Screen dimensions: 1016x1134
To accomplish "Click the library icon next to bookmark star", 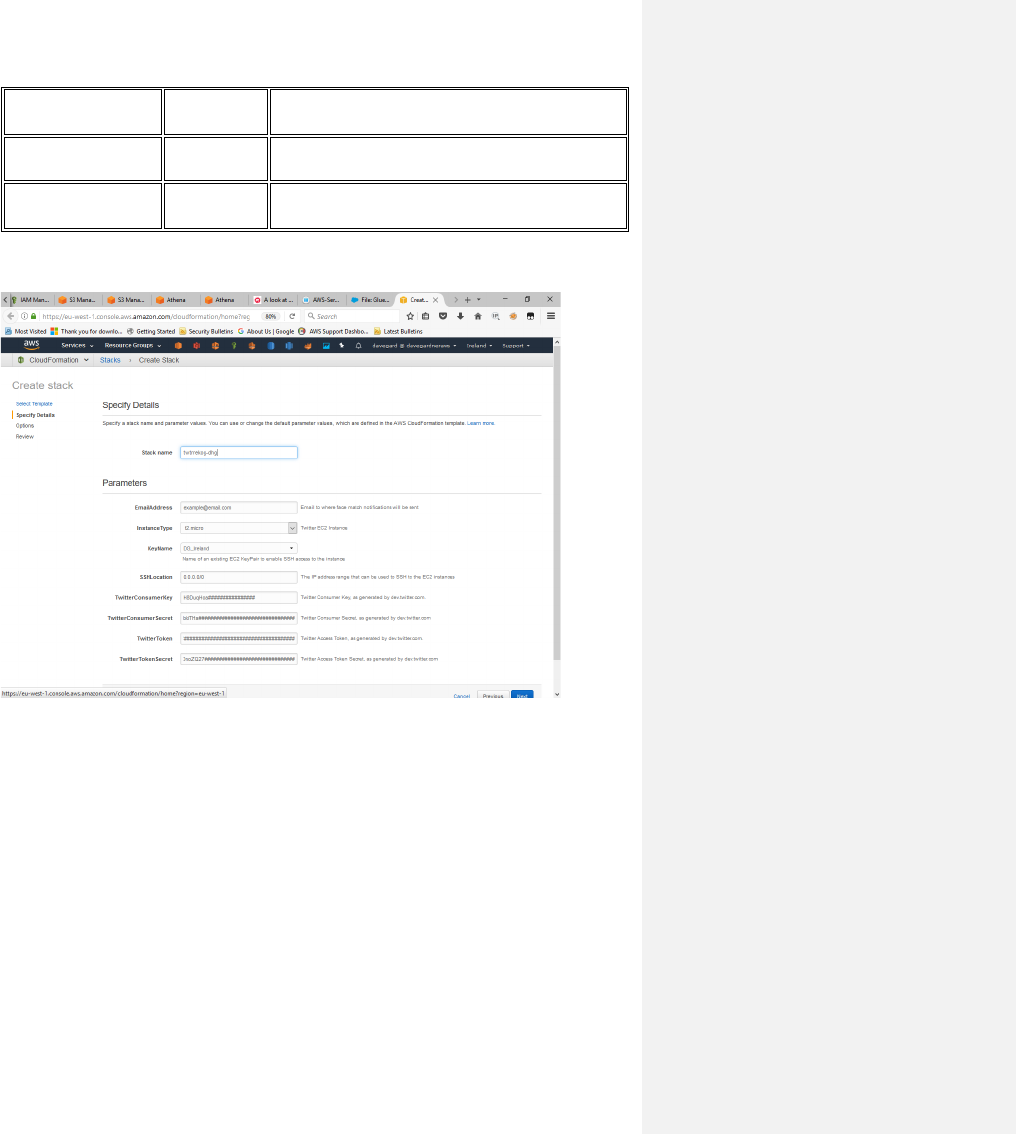I will [426, 316].
